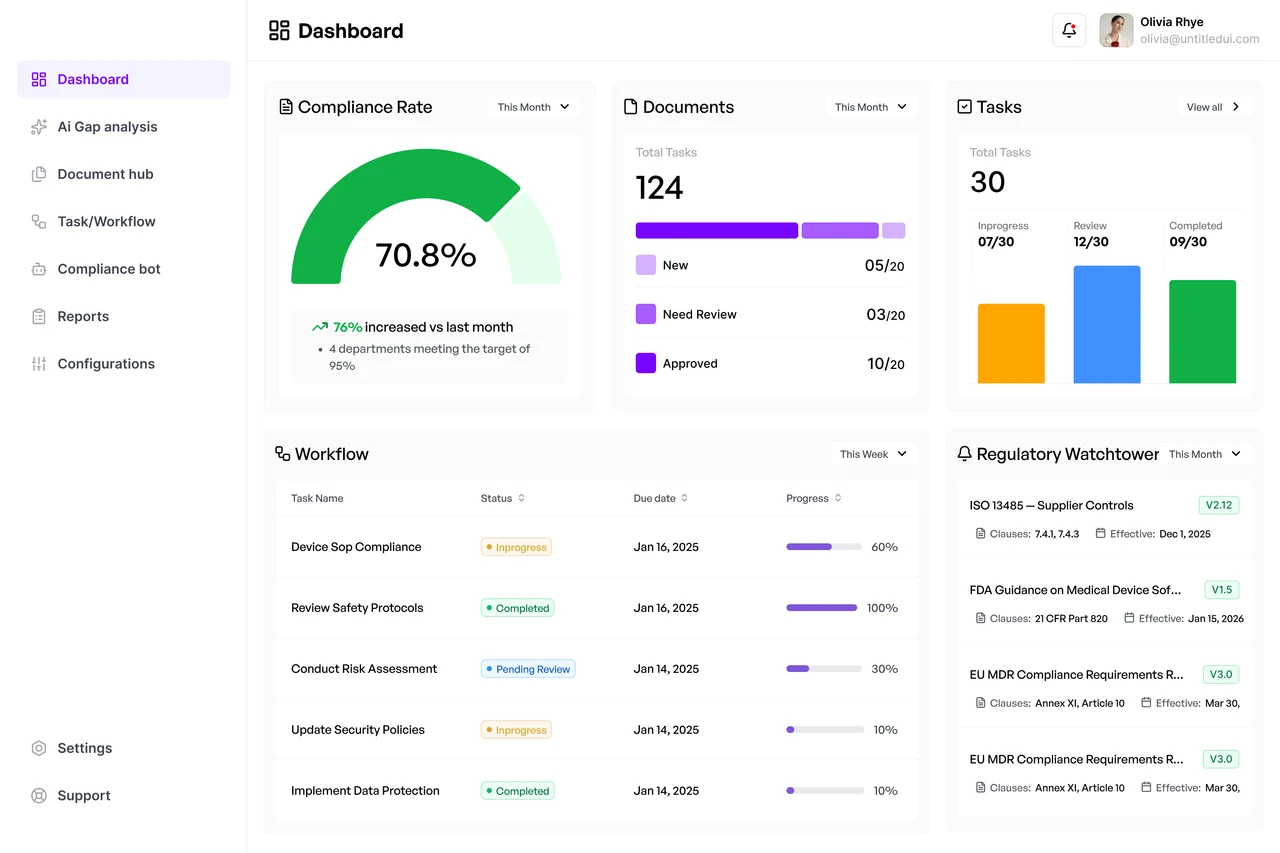Click FDA Guidance on Medical Device entry
Image resolution: width=1280 pixels, height=853 pixels.
coord(1105,604)
